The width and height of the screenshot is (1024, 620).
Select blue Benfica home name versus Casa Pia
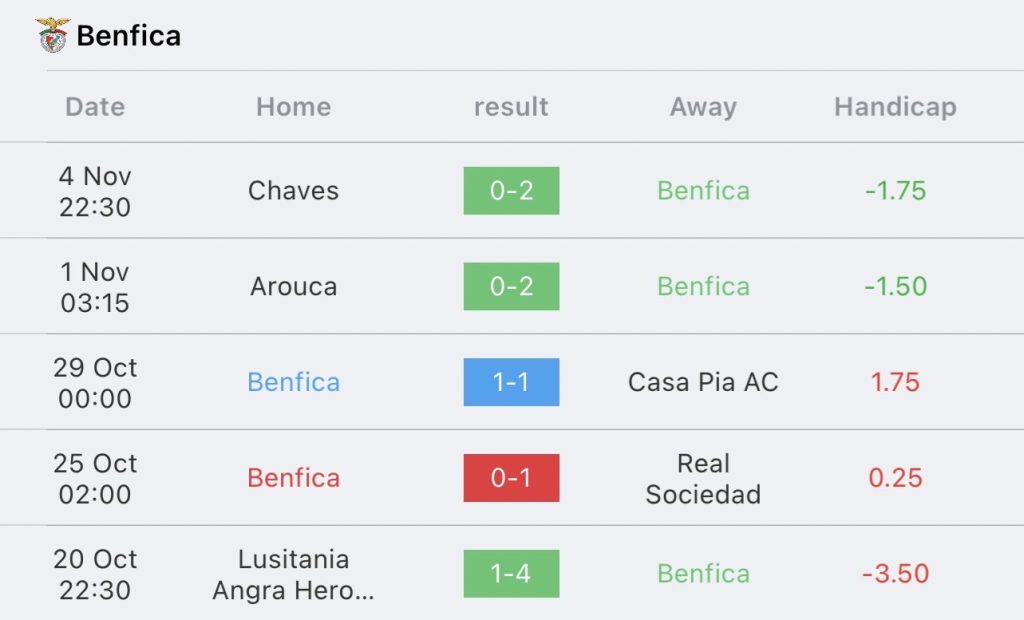coord(293,382)
